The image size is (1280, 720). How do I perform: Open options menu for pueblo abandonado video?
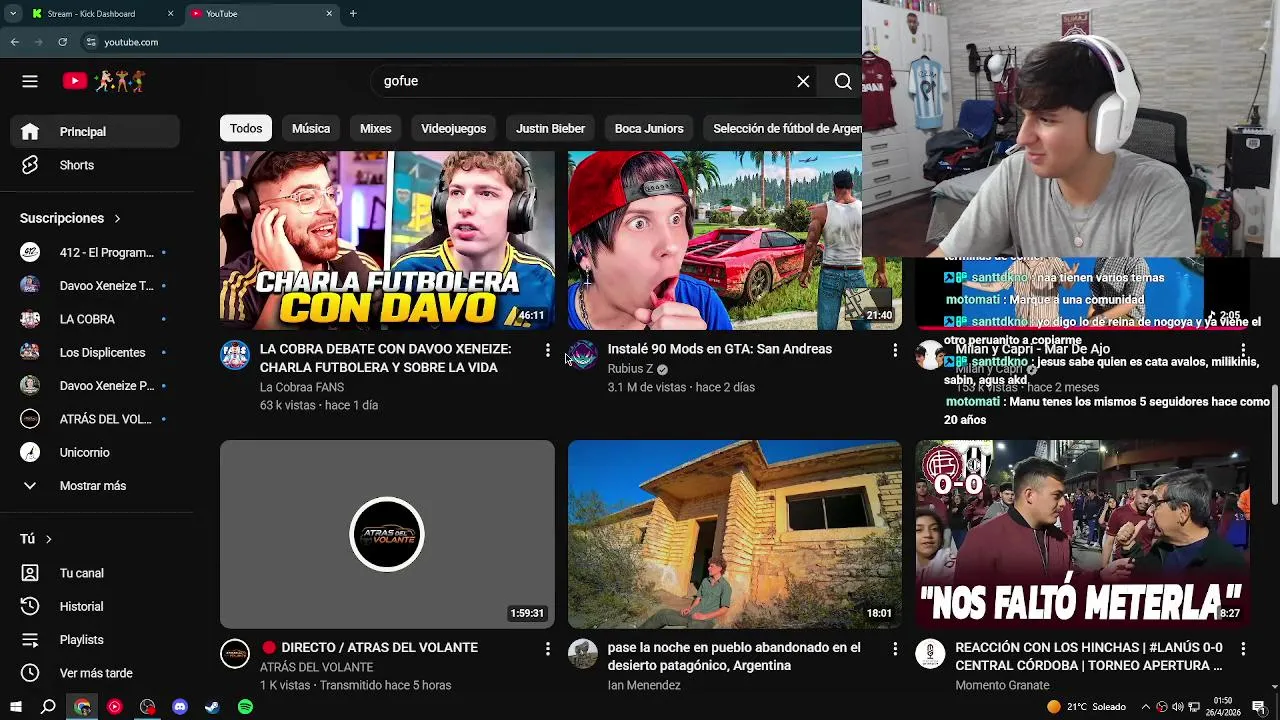coord(895,649)
